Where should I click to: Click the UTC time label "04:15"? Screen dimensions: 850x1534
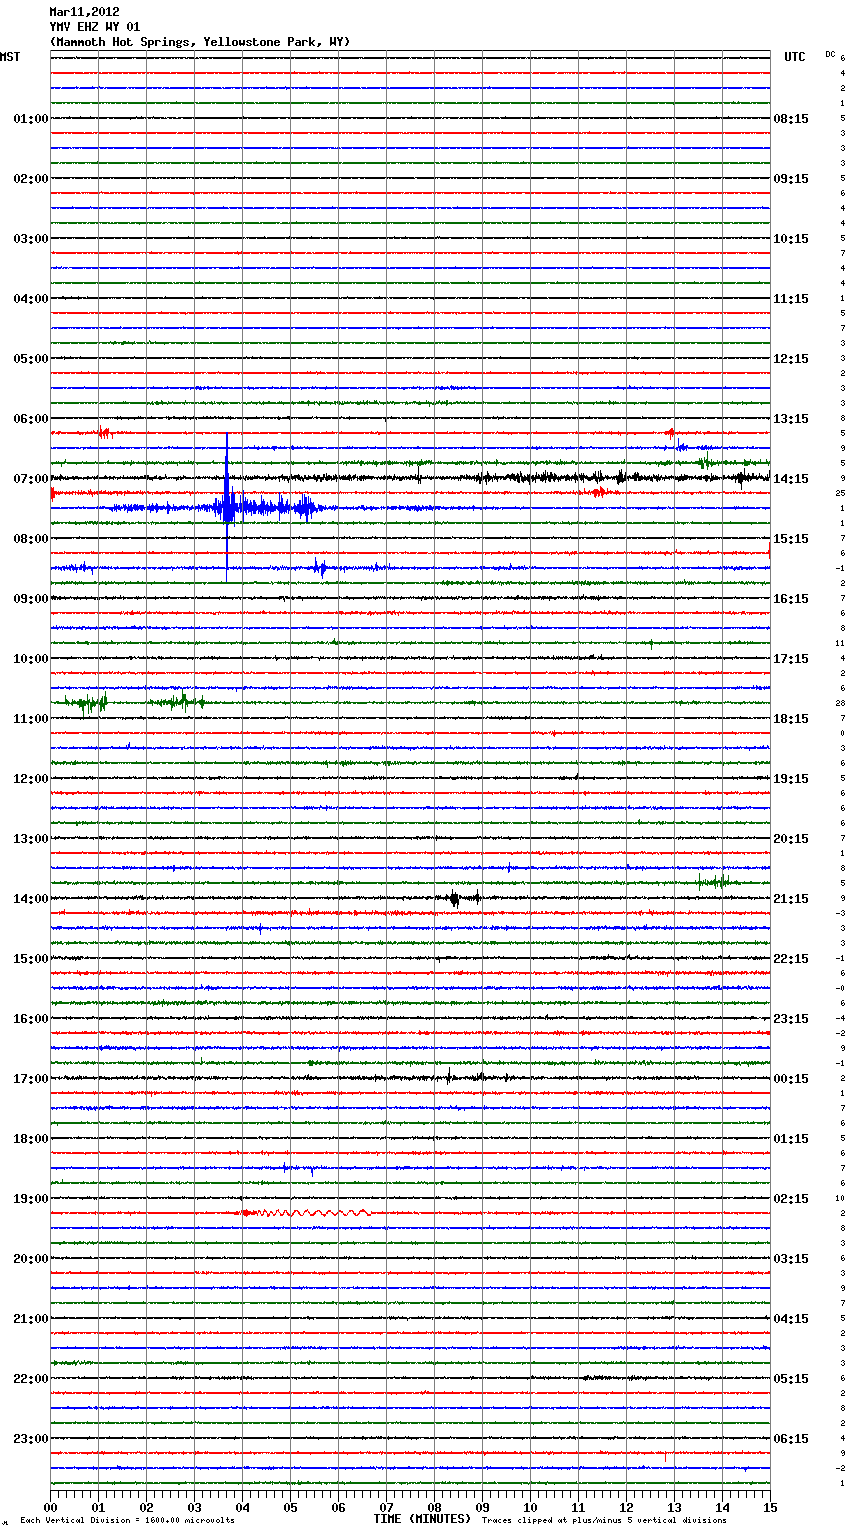[x=791, y=1319]
